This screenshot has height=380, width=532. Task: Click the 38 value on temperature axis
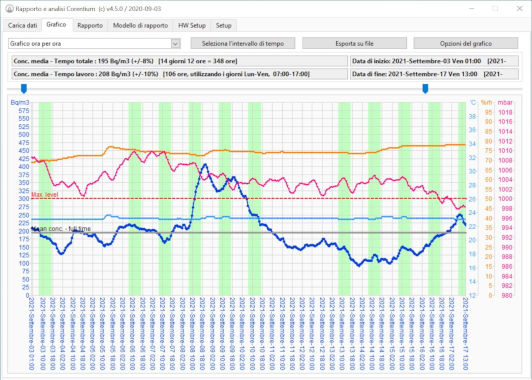(472, 116)
